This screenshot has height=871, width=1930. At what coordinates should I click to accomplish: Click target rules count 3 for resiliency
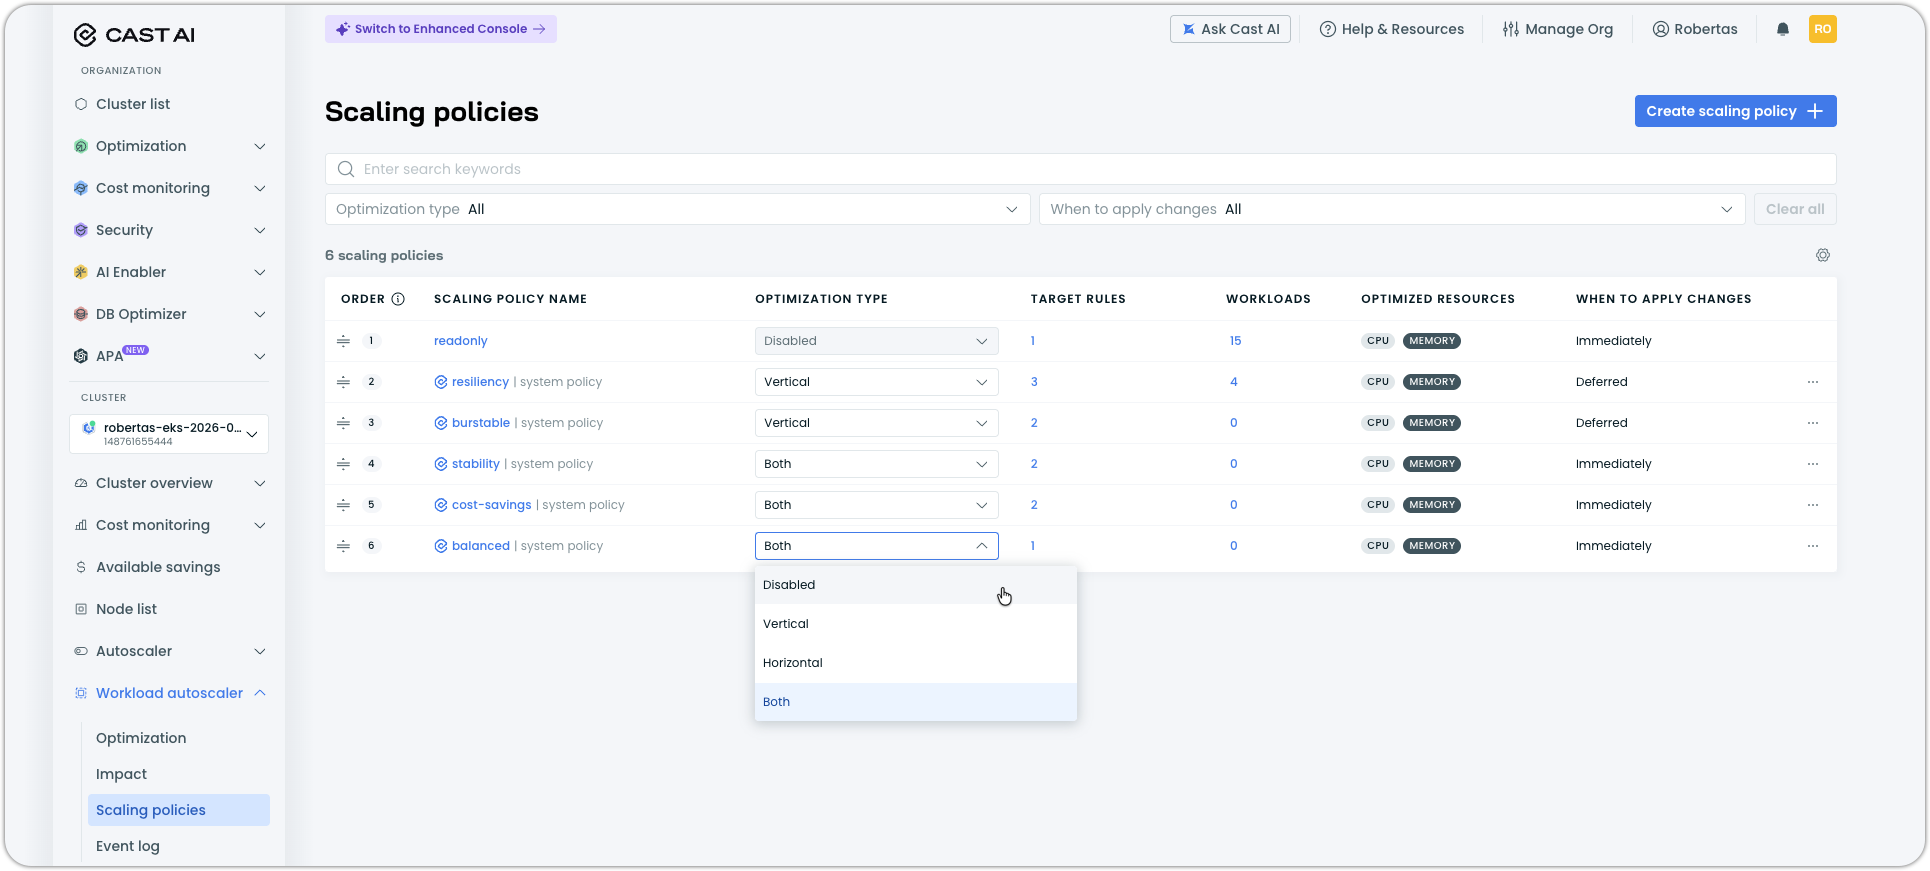tap(1034, 382)
